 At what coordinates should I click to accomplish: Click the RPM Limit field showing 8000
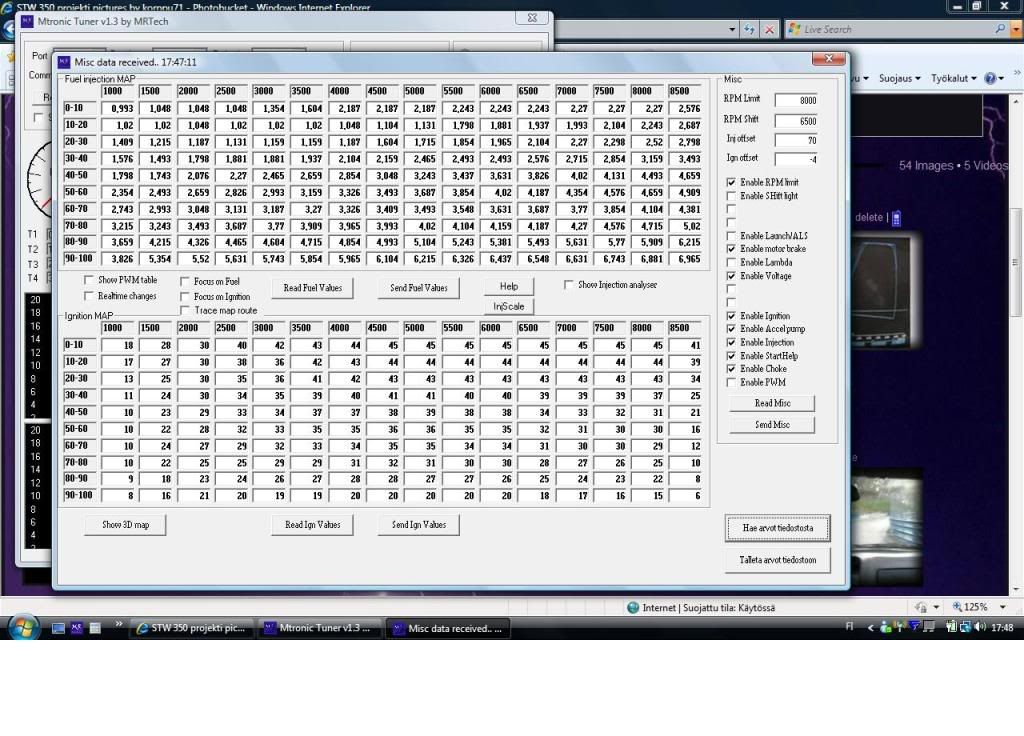pos(796,101)
